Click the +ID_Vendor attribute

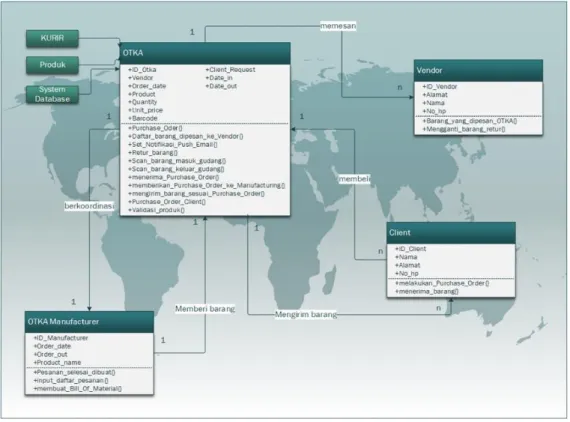coord(440,87)
